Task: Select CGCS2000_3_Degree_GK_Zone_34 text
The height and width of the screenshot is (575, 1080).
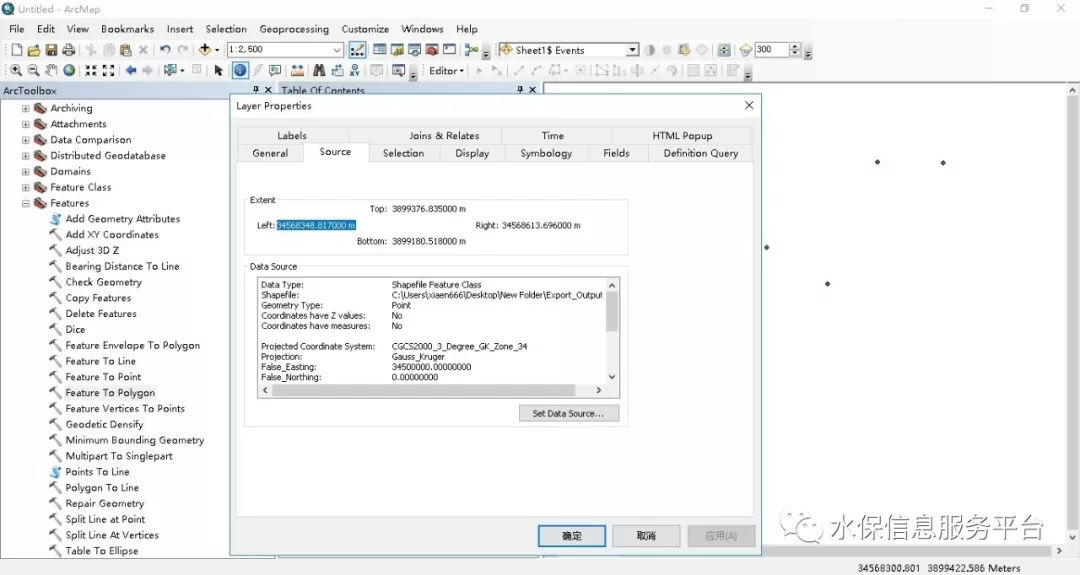Action: [459, 346]
